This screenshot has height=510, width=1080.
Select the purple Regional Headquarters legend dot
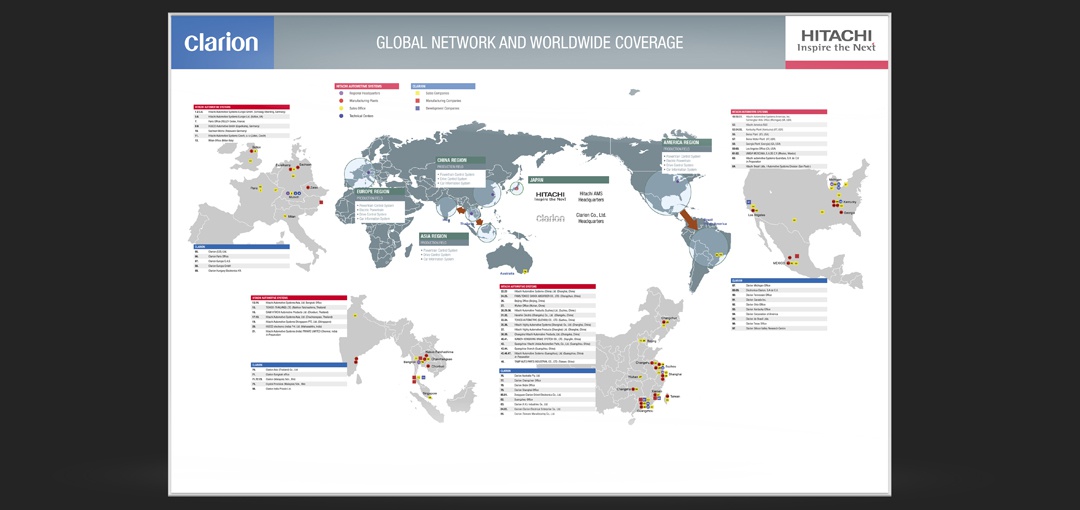pos(341,93)
